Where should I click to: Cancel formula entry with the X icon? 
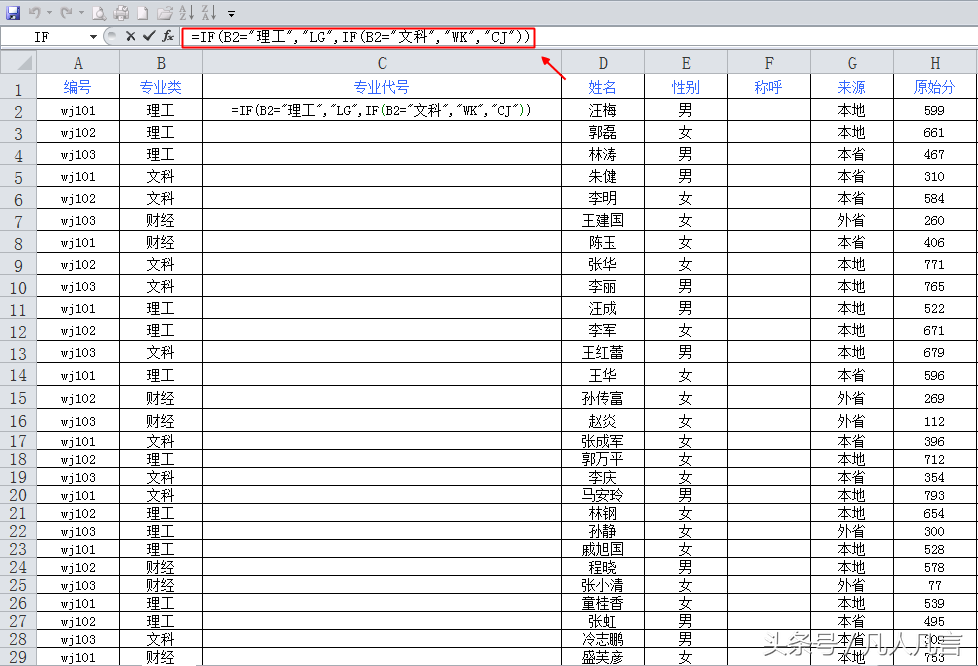tap(130, 36)
